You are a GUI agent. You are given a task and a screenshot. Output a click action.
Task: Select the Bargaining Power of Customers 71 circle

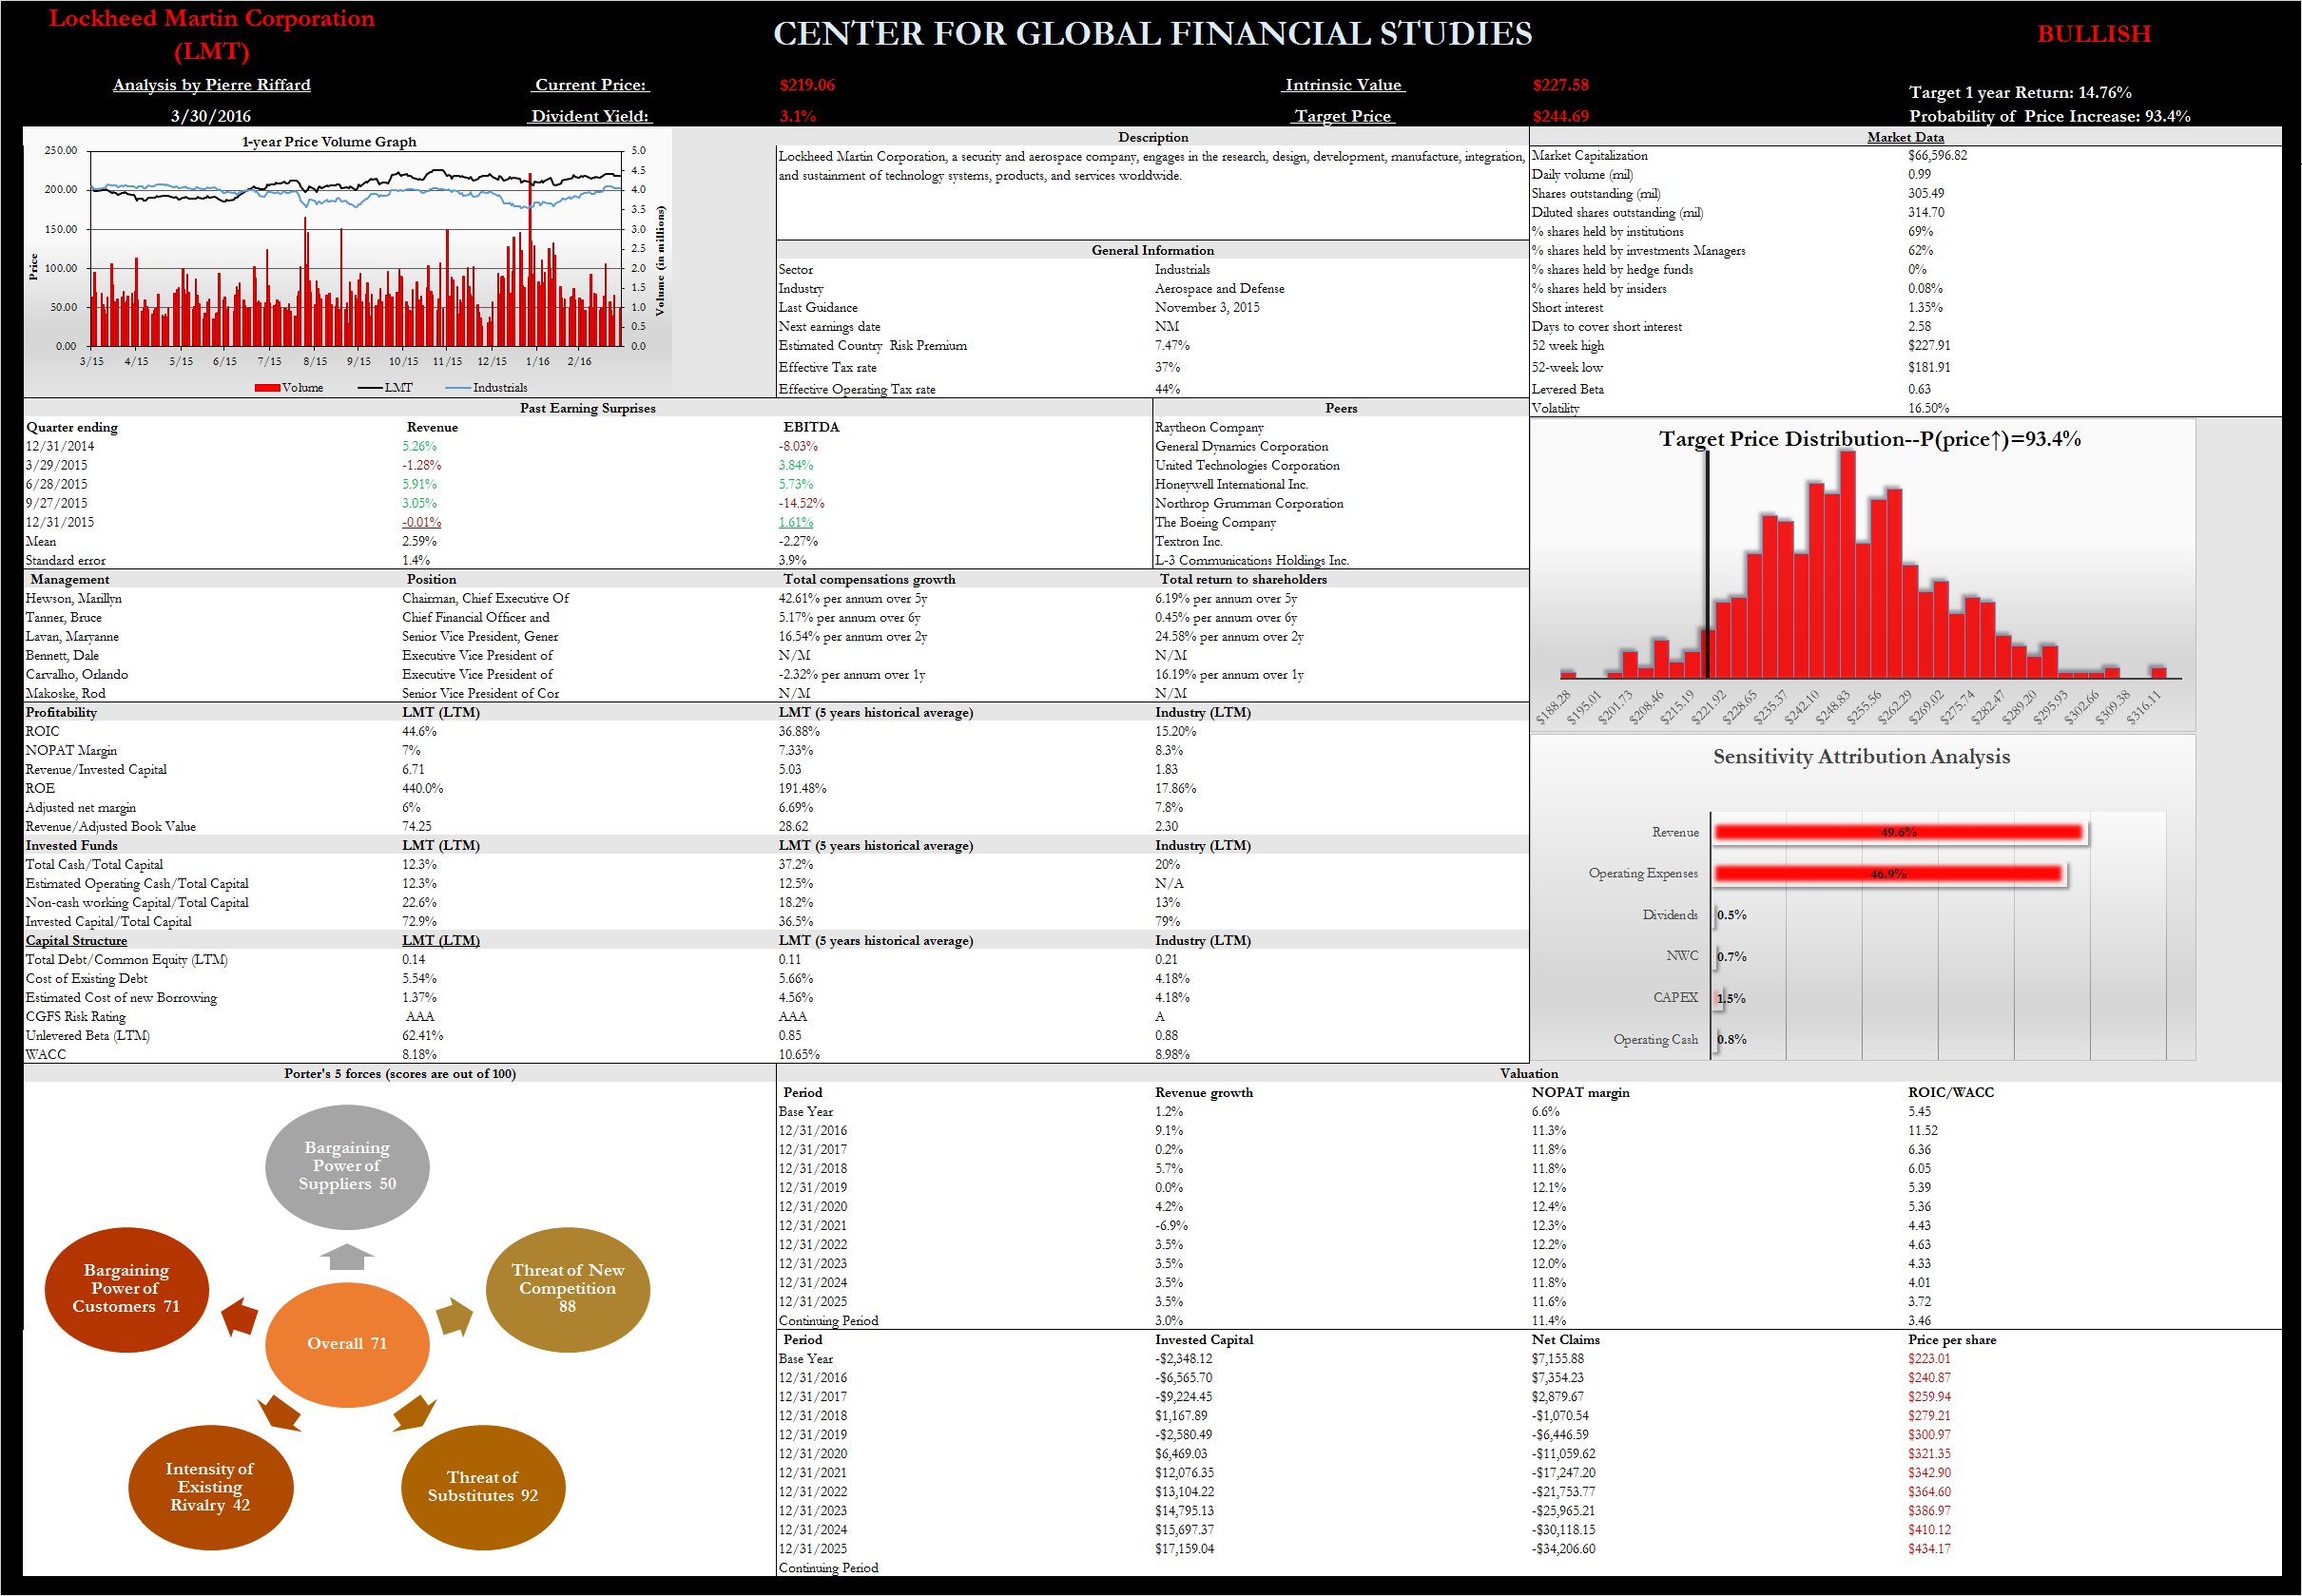[126, 1288]
